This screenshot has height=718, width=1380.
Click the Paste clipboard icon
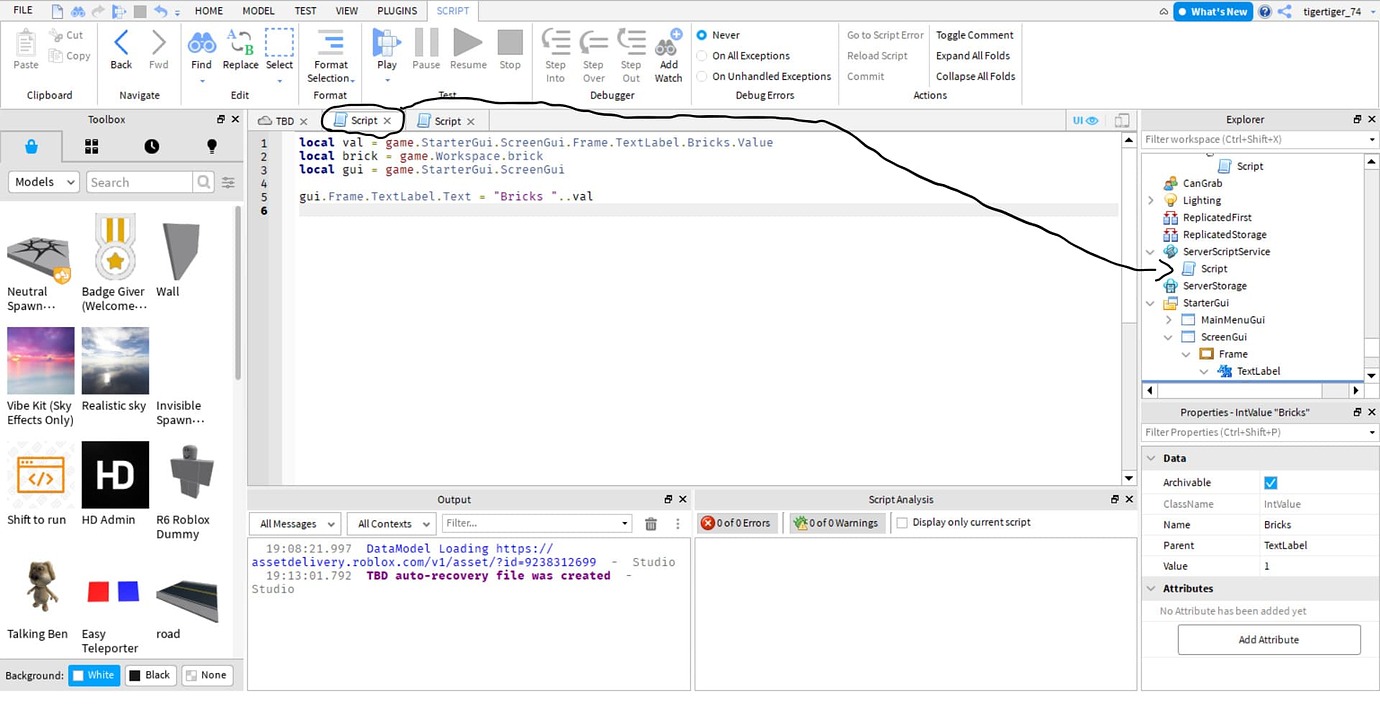[x=26, y=42]
